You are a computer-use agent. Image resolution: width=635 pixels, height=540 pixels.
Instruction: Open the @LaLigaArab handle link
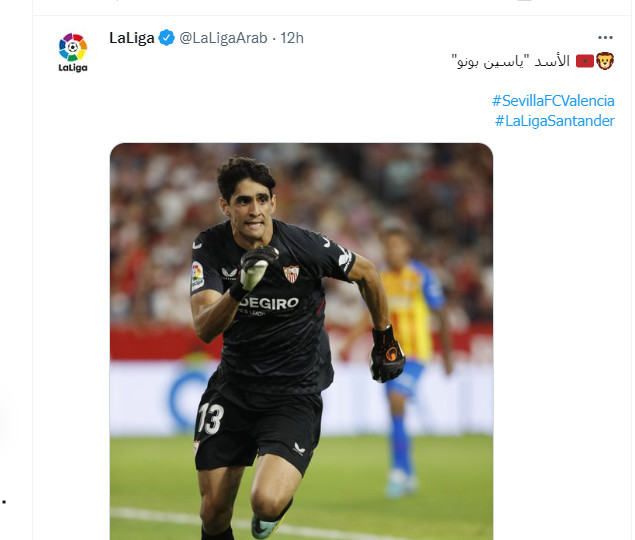point(223,38)
